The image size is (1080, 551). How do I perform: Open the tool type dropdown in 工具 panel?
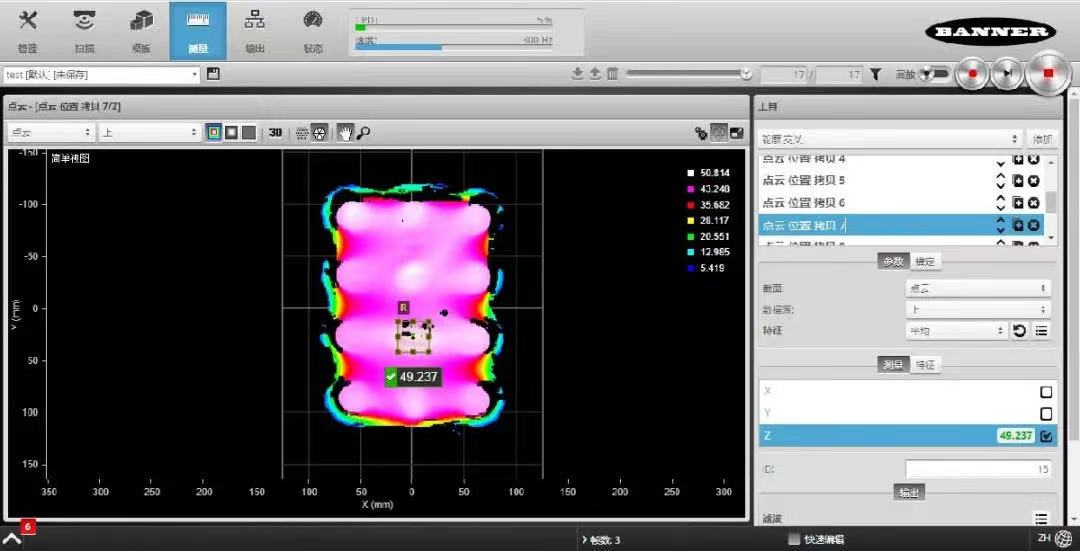click(889, 138)
